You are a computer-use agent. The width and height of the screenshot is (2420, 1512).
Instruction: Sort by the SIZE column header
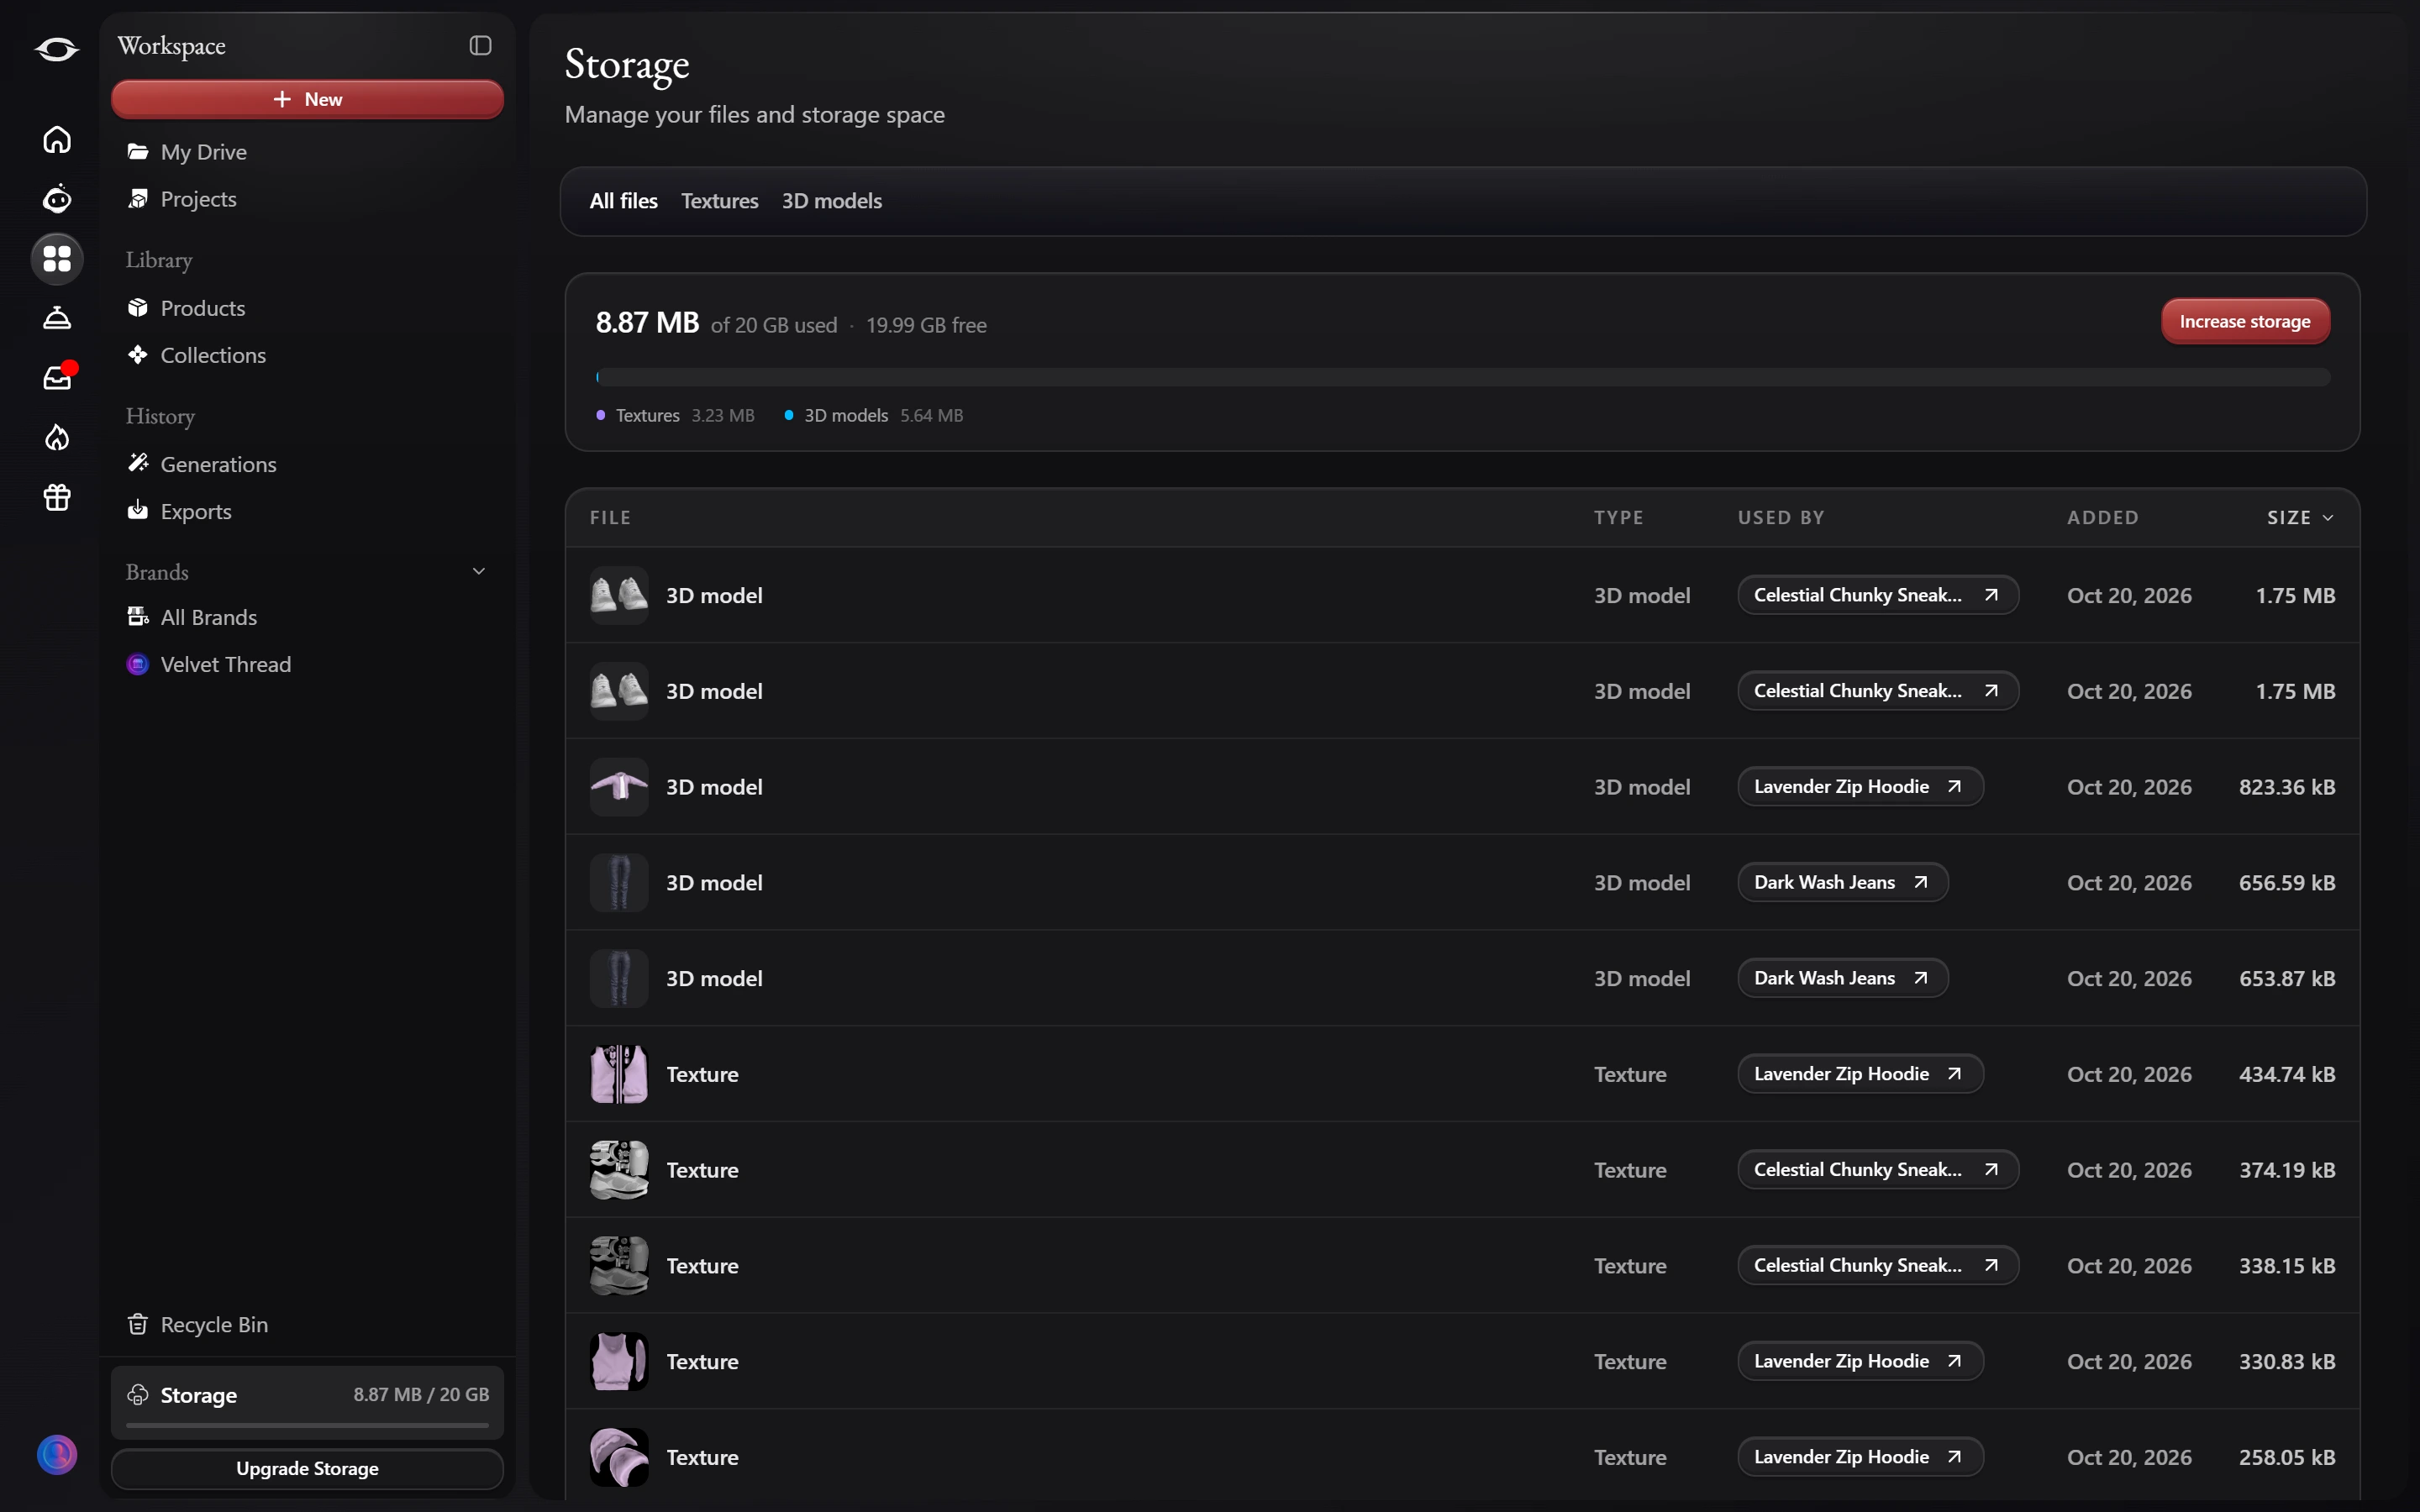coord(2300,517)
